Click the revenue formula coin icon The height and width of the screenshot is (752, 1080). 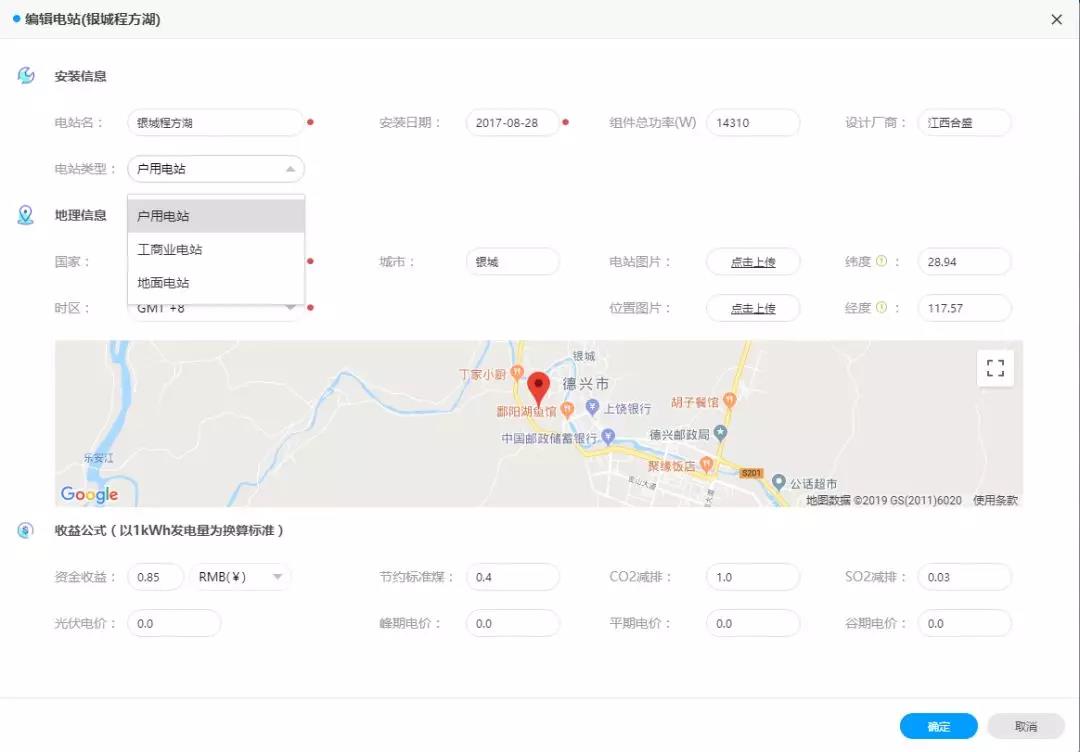26,530
